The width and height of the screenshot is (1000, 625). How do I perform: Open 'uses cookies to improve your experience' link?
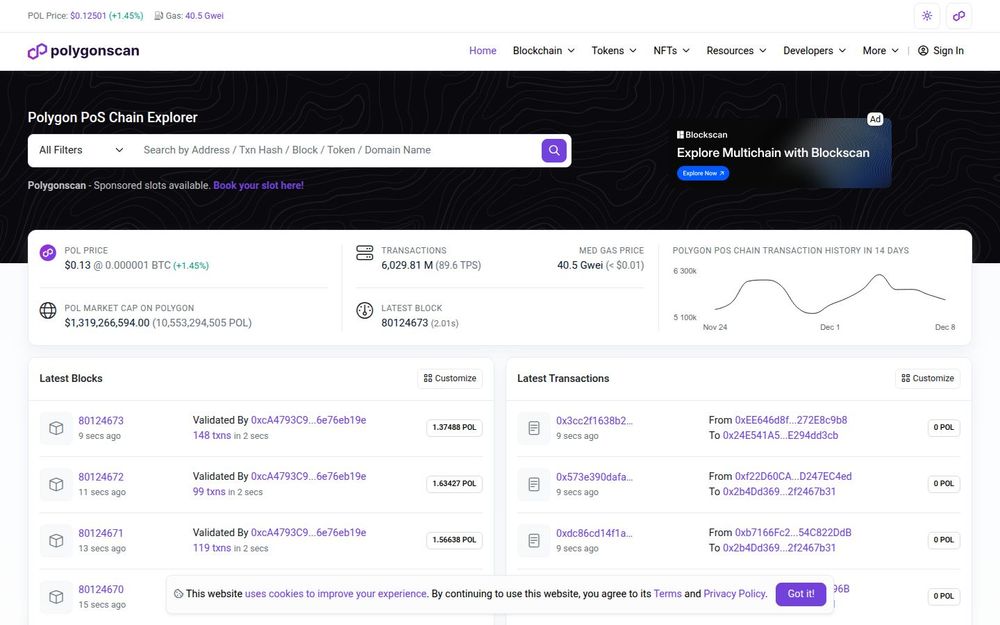336,594
